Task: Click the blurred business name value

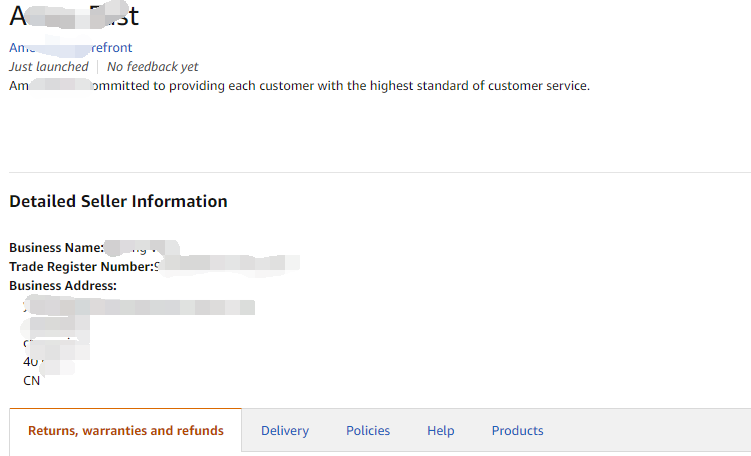Action: [140, 247]
